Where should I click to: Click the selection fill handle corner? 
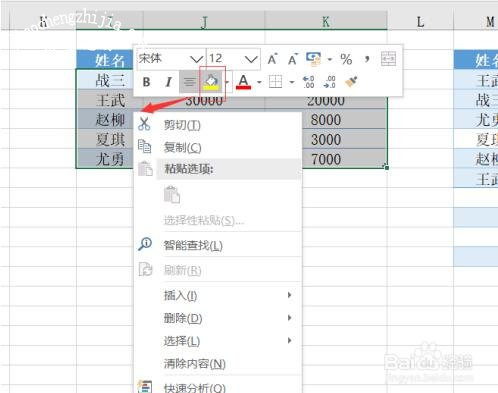[x=386, y=167]
